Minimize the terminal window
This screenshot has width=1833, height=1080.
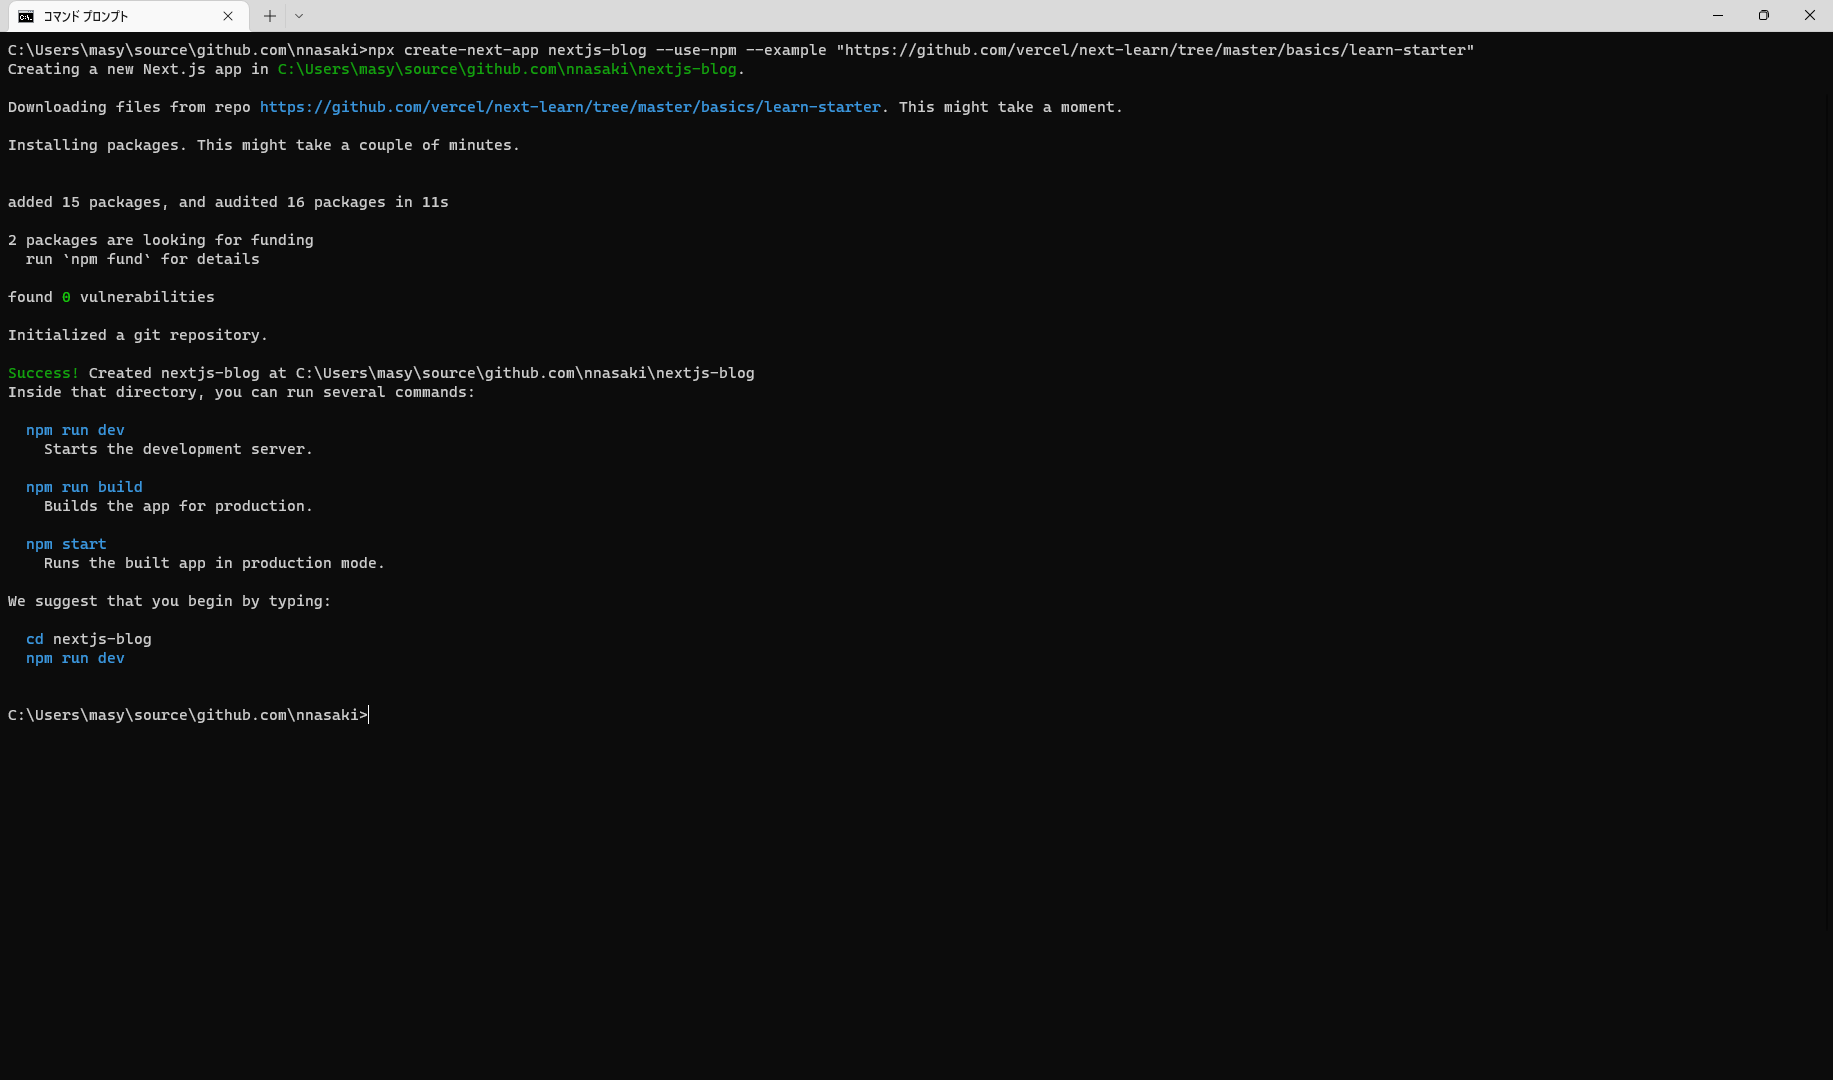point(1718,15)
